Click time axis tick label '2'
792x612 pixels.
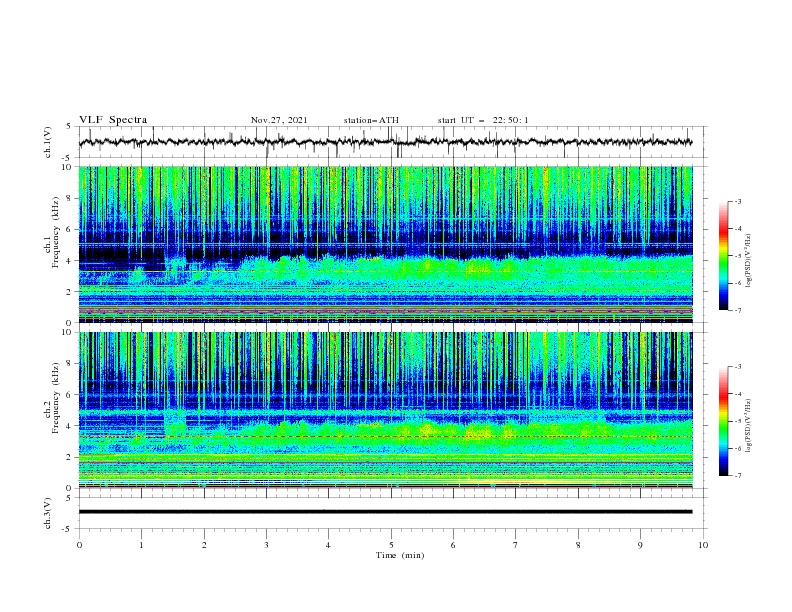click(204, 545)
